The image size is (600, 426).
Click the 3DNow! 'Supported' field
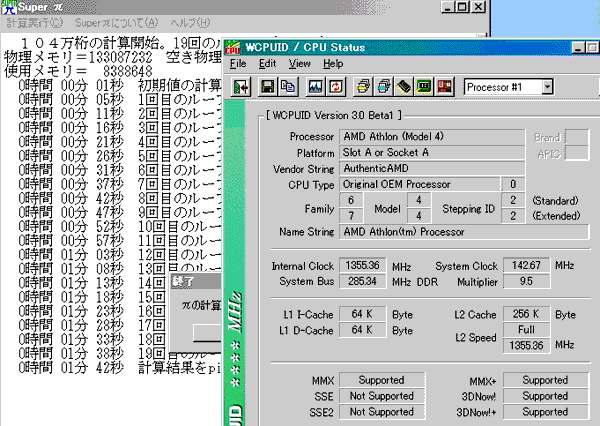(x=546, y=396)
